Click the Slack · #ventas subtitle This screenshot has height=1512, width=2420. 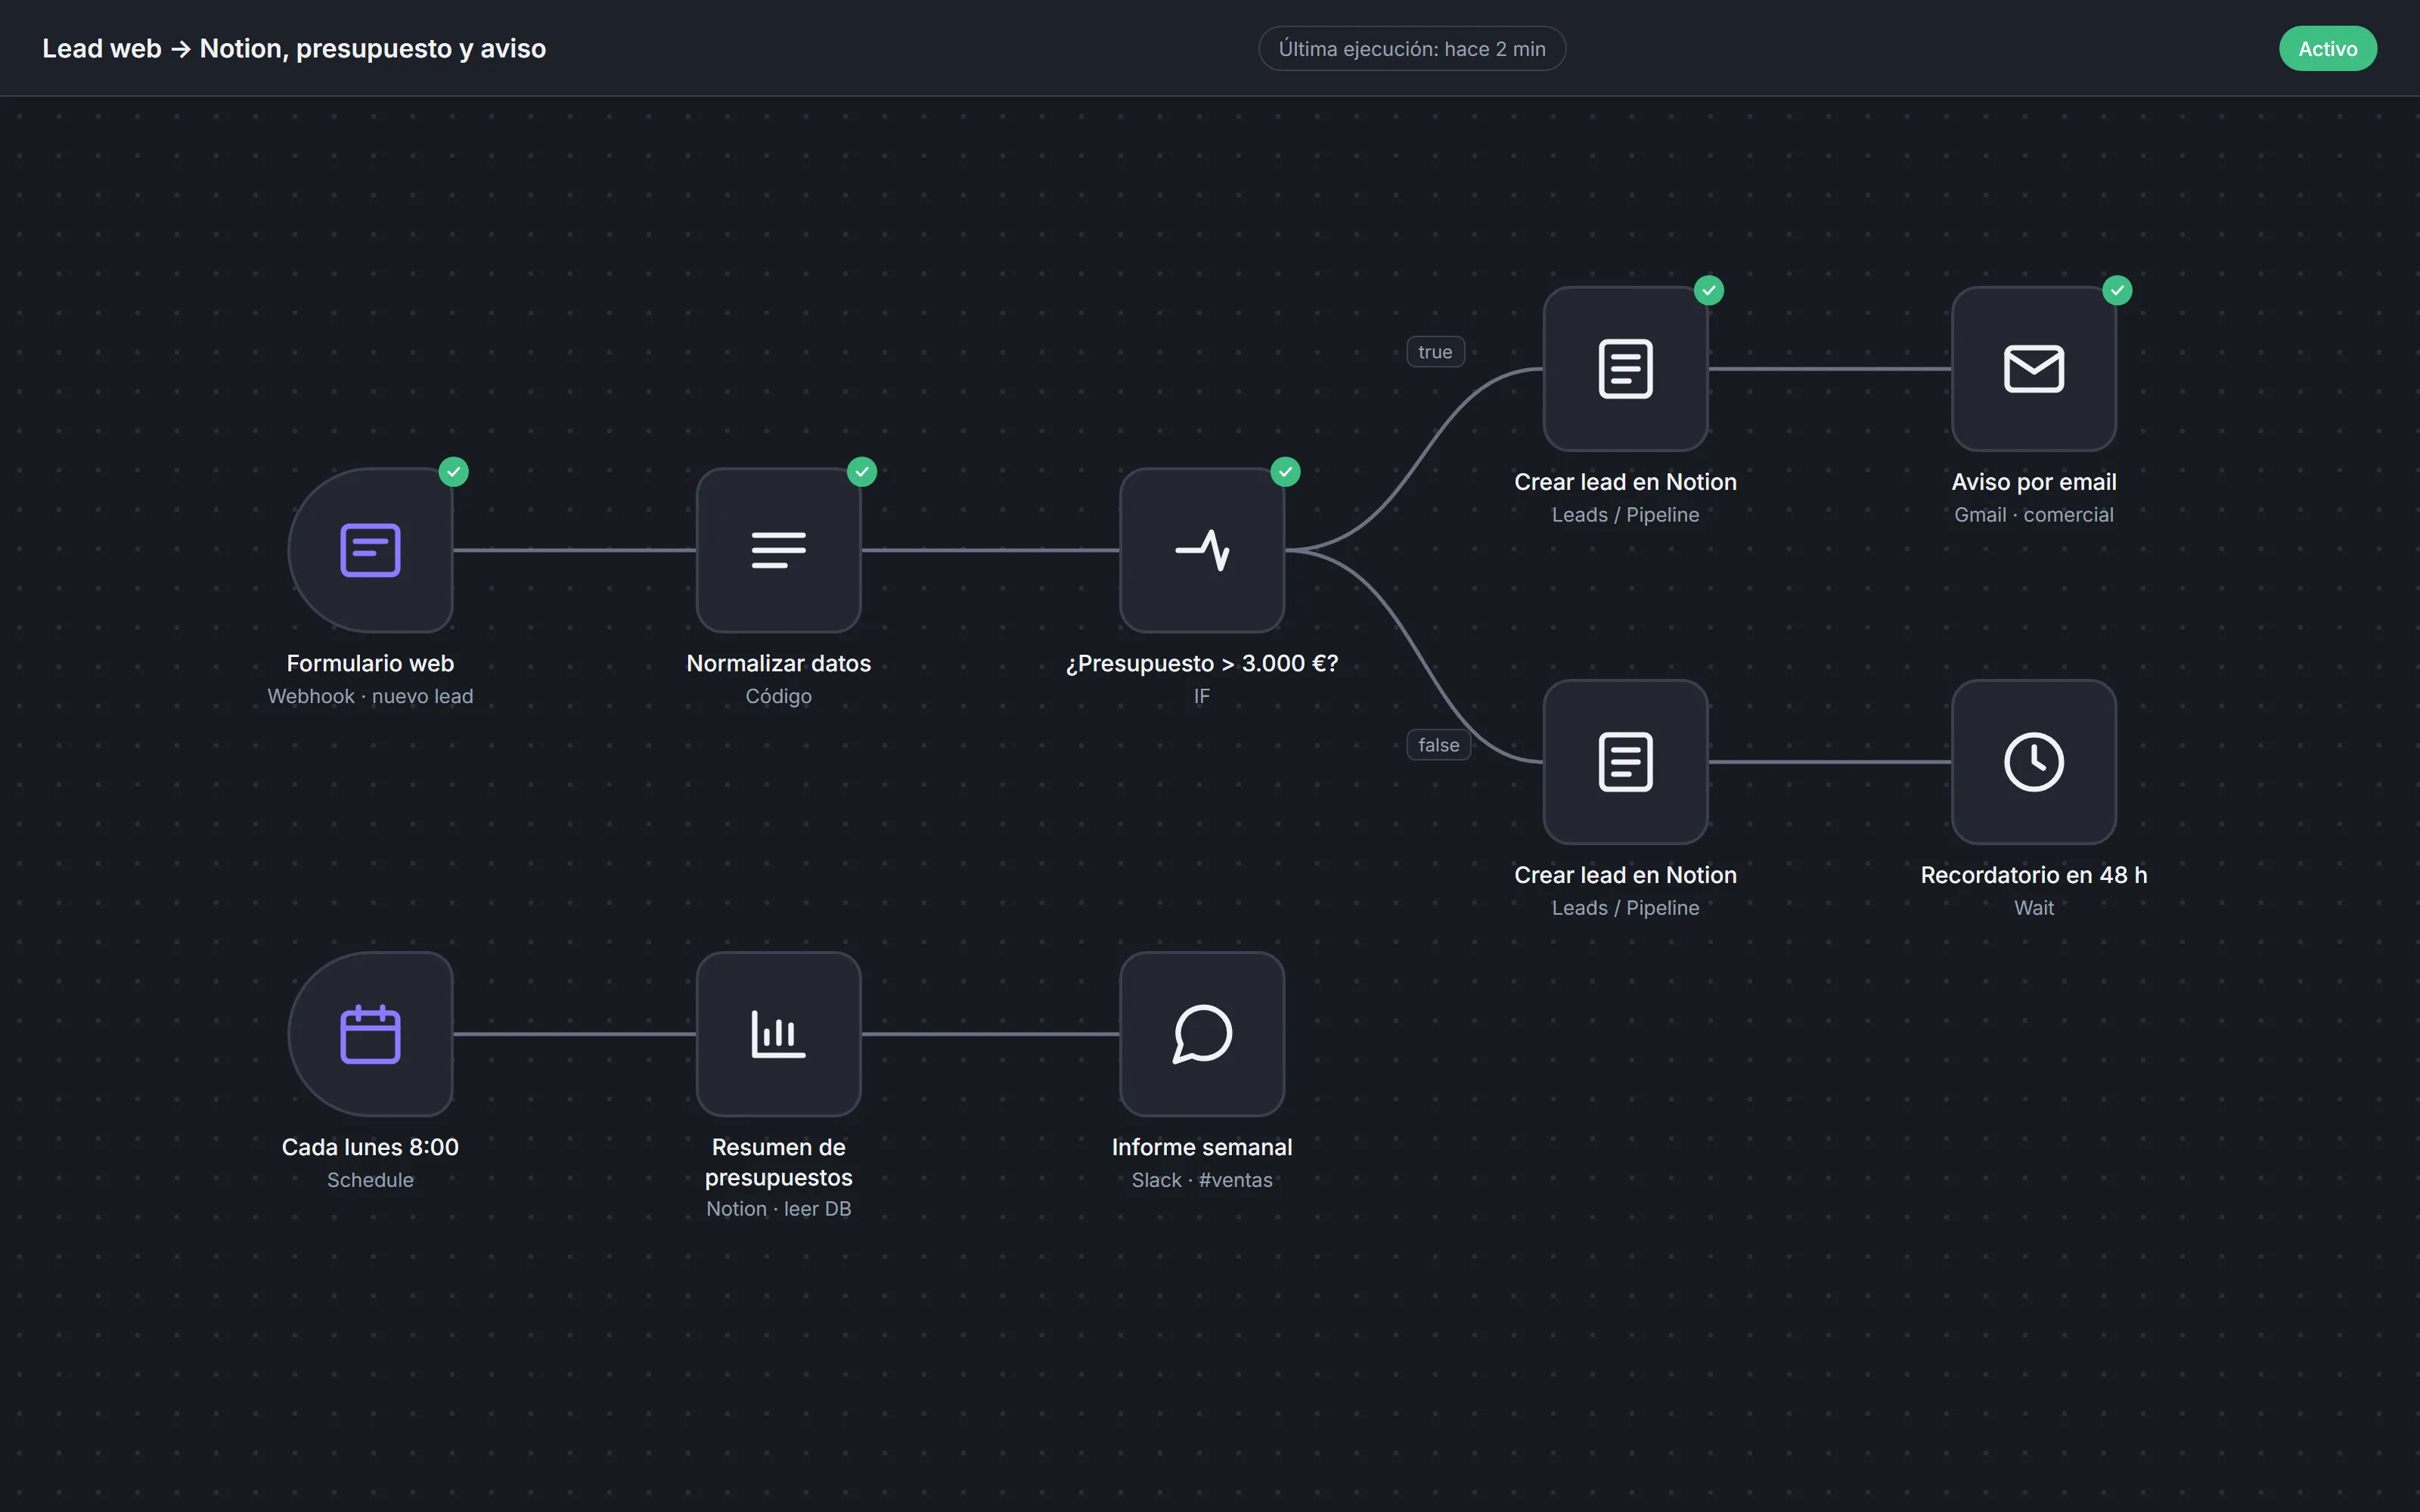pyautogui.click(x=1202, y=1180)
